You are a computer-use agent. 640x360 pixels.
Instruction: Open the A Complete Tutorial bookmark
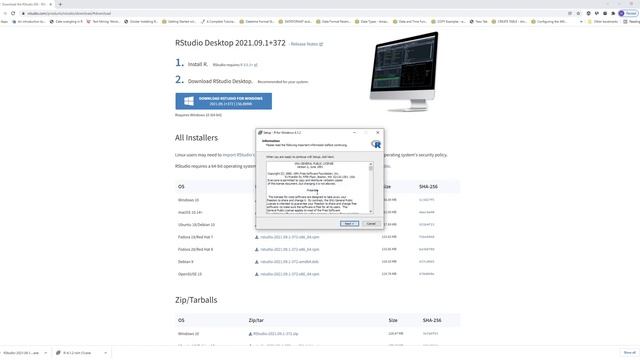[x=218, y=22]
